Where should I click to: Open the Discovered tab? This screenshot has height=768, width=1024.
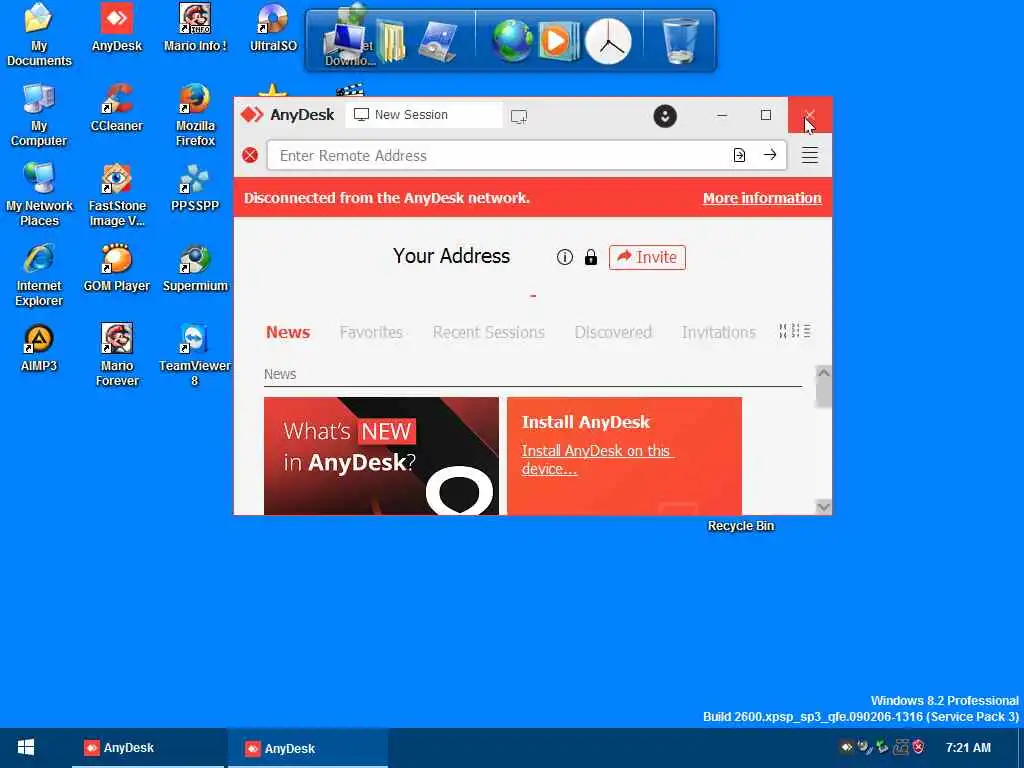coord(613,332)
